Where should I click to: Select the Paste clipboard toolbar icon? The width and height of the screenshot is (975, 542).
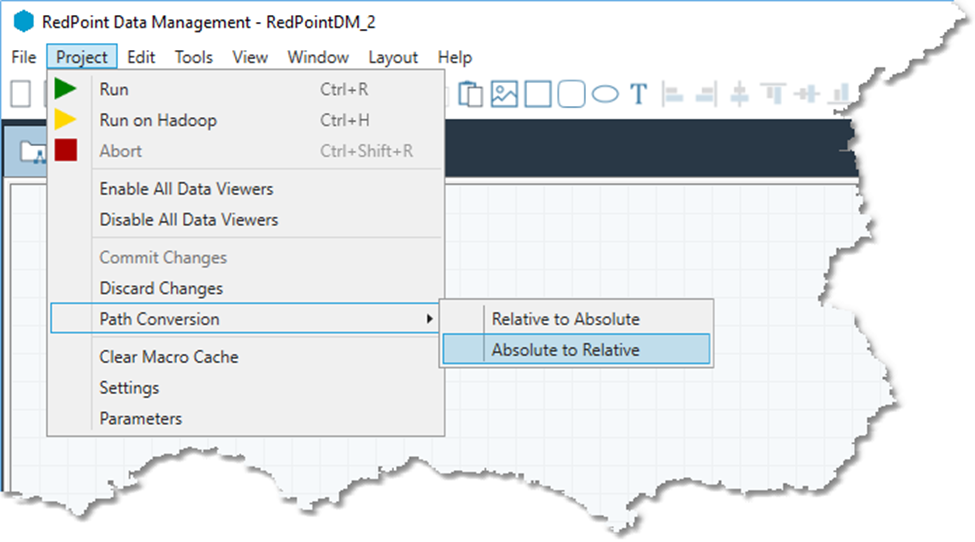pos(470,94)
